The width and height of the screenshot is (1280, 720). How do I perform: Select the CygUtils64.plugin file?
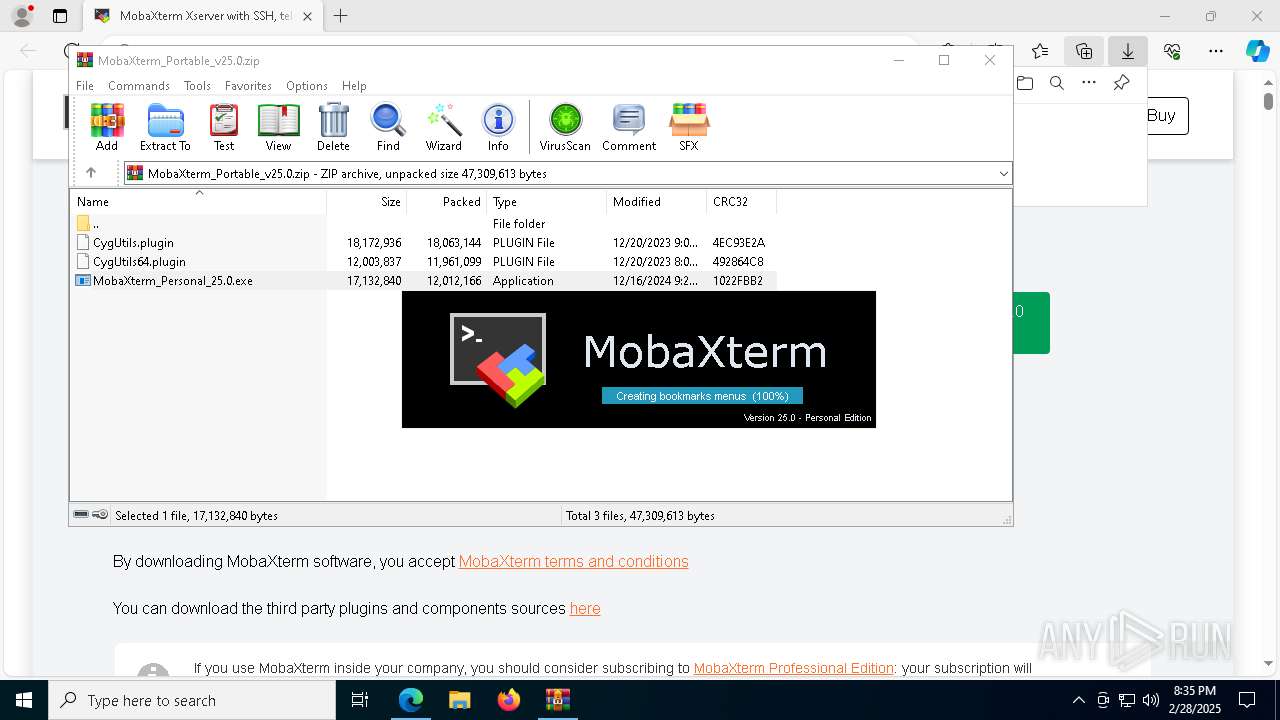[x=423, y=262]
